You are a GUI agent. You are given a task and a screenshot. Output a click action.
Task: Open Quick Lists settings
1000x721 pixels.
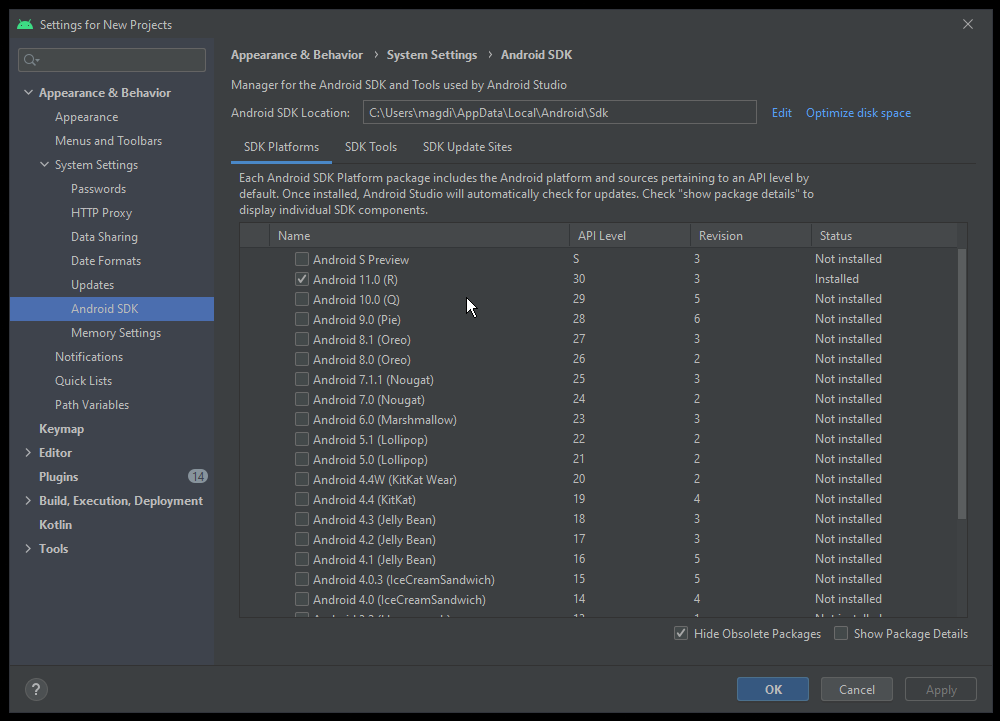click(x=83, y=381)
